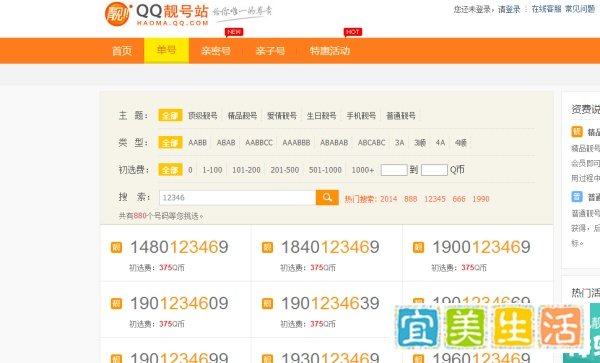Open the number 1480123469
Screen dimensions: 600x363
pyautogui.click(x=179, y=247)
